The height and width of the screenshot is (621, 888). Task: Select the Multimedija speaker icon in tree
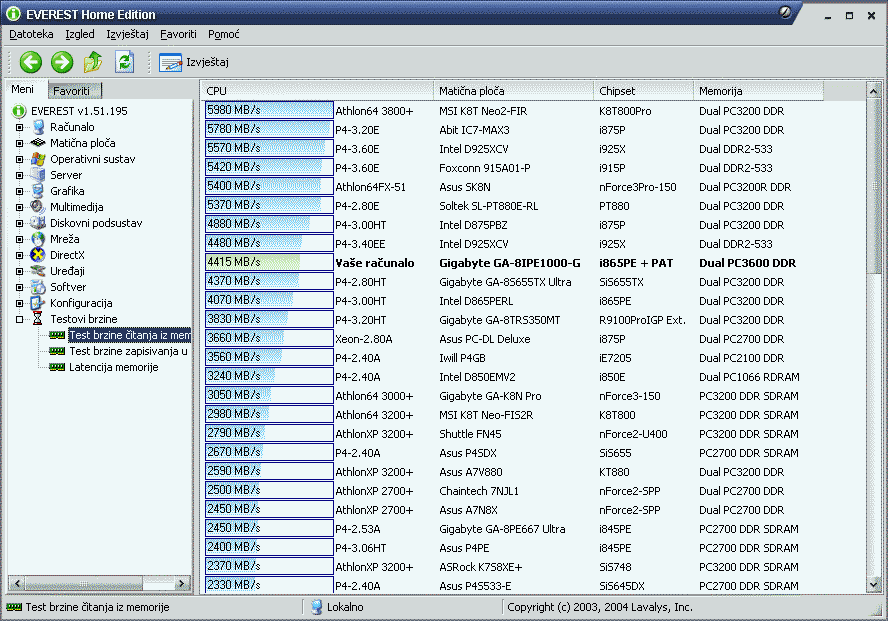pos(39,207)
